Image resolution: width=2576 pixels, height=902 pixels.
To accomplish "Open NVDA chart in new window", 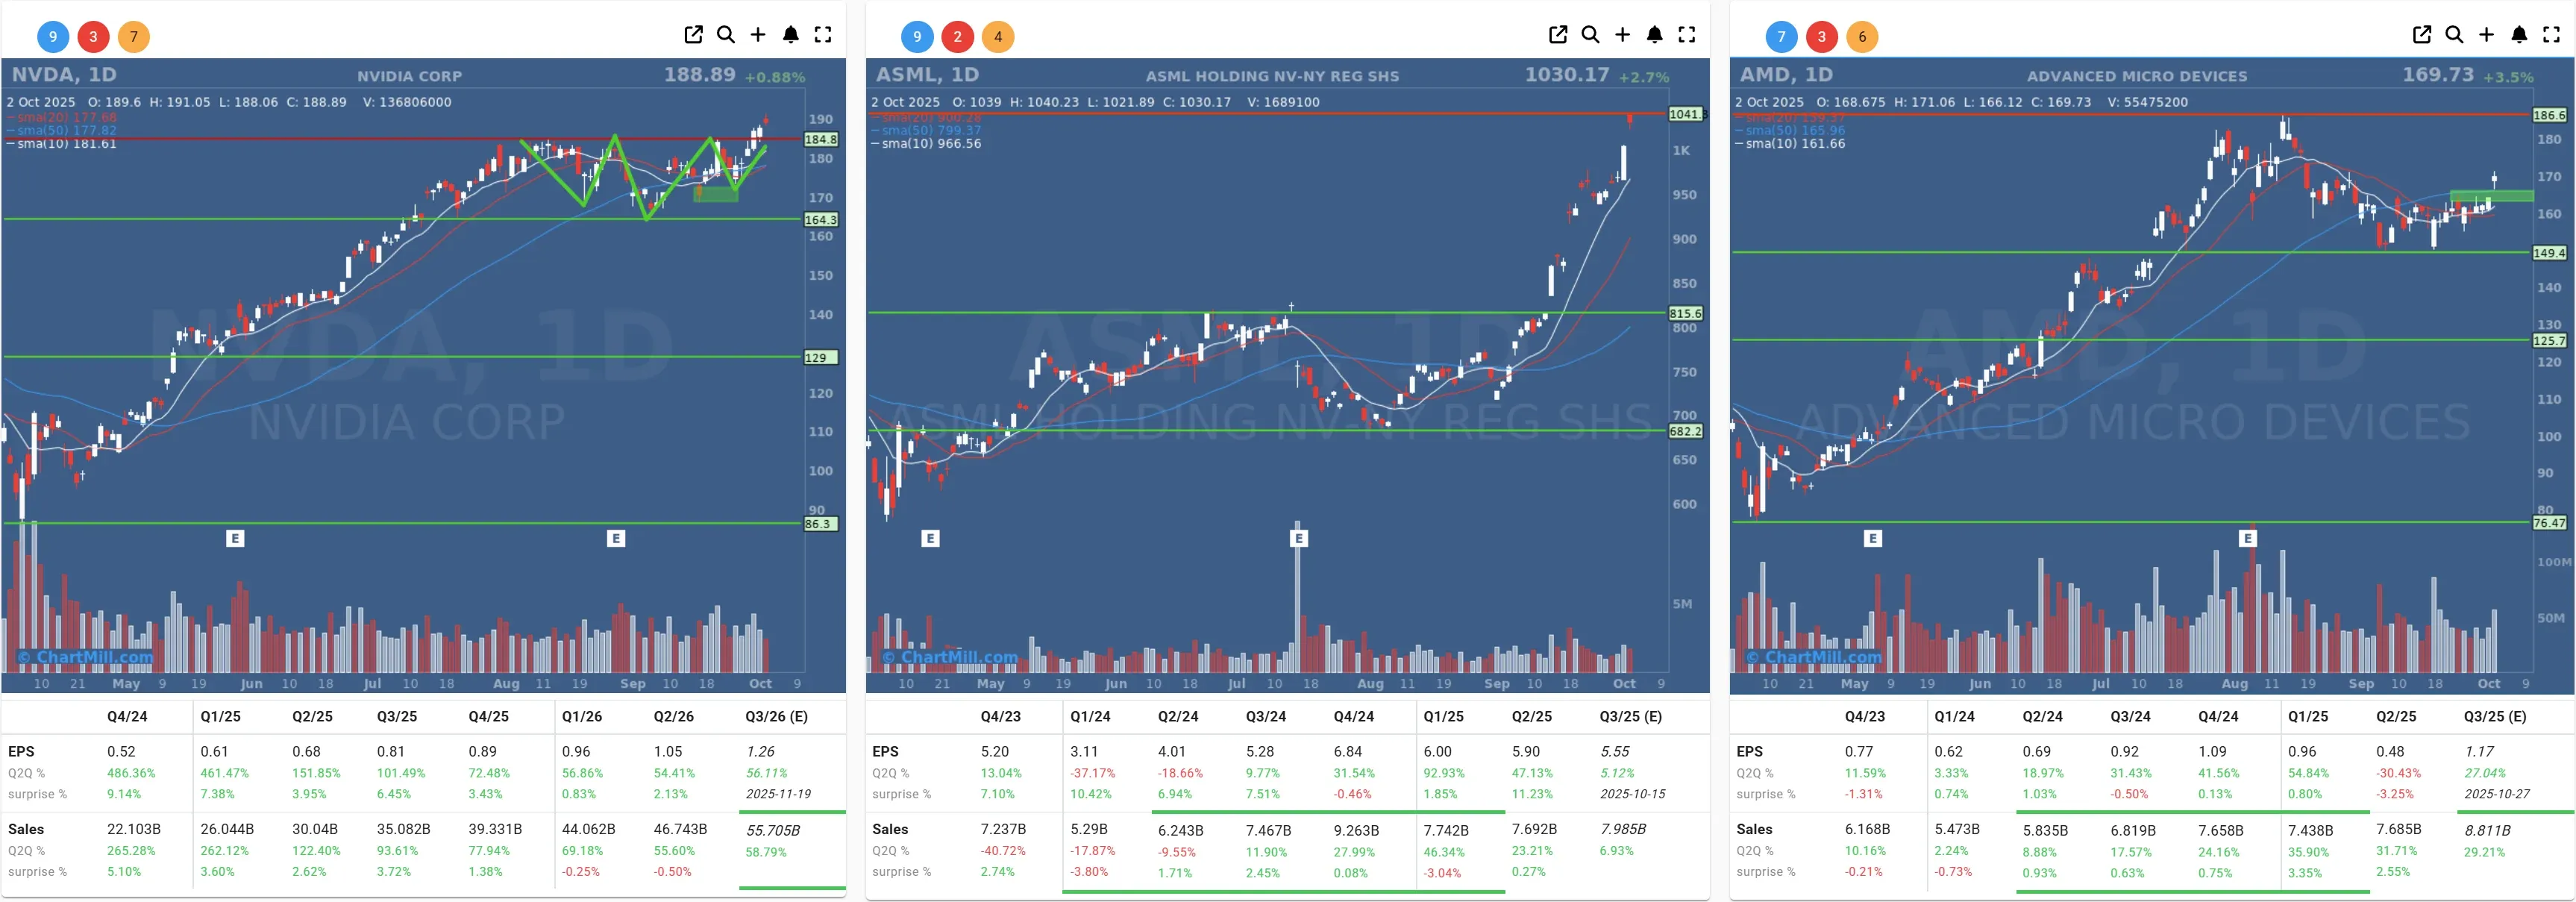I will pyautogui.click(x=693, y=35).
